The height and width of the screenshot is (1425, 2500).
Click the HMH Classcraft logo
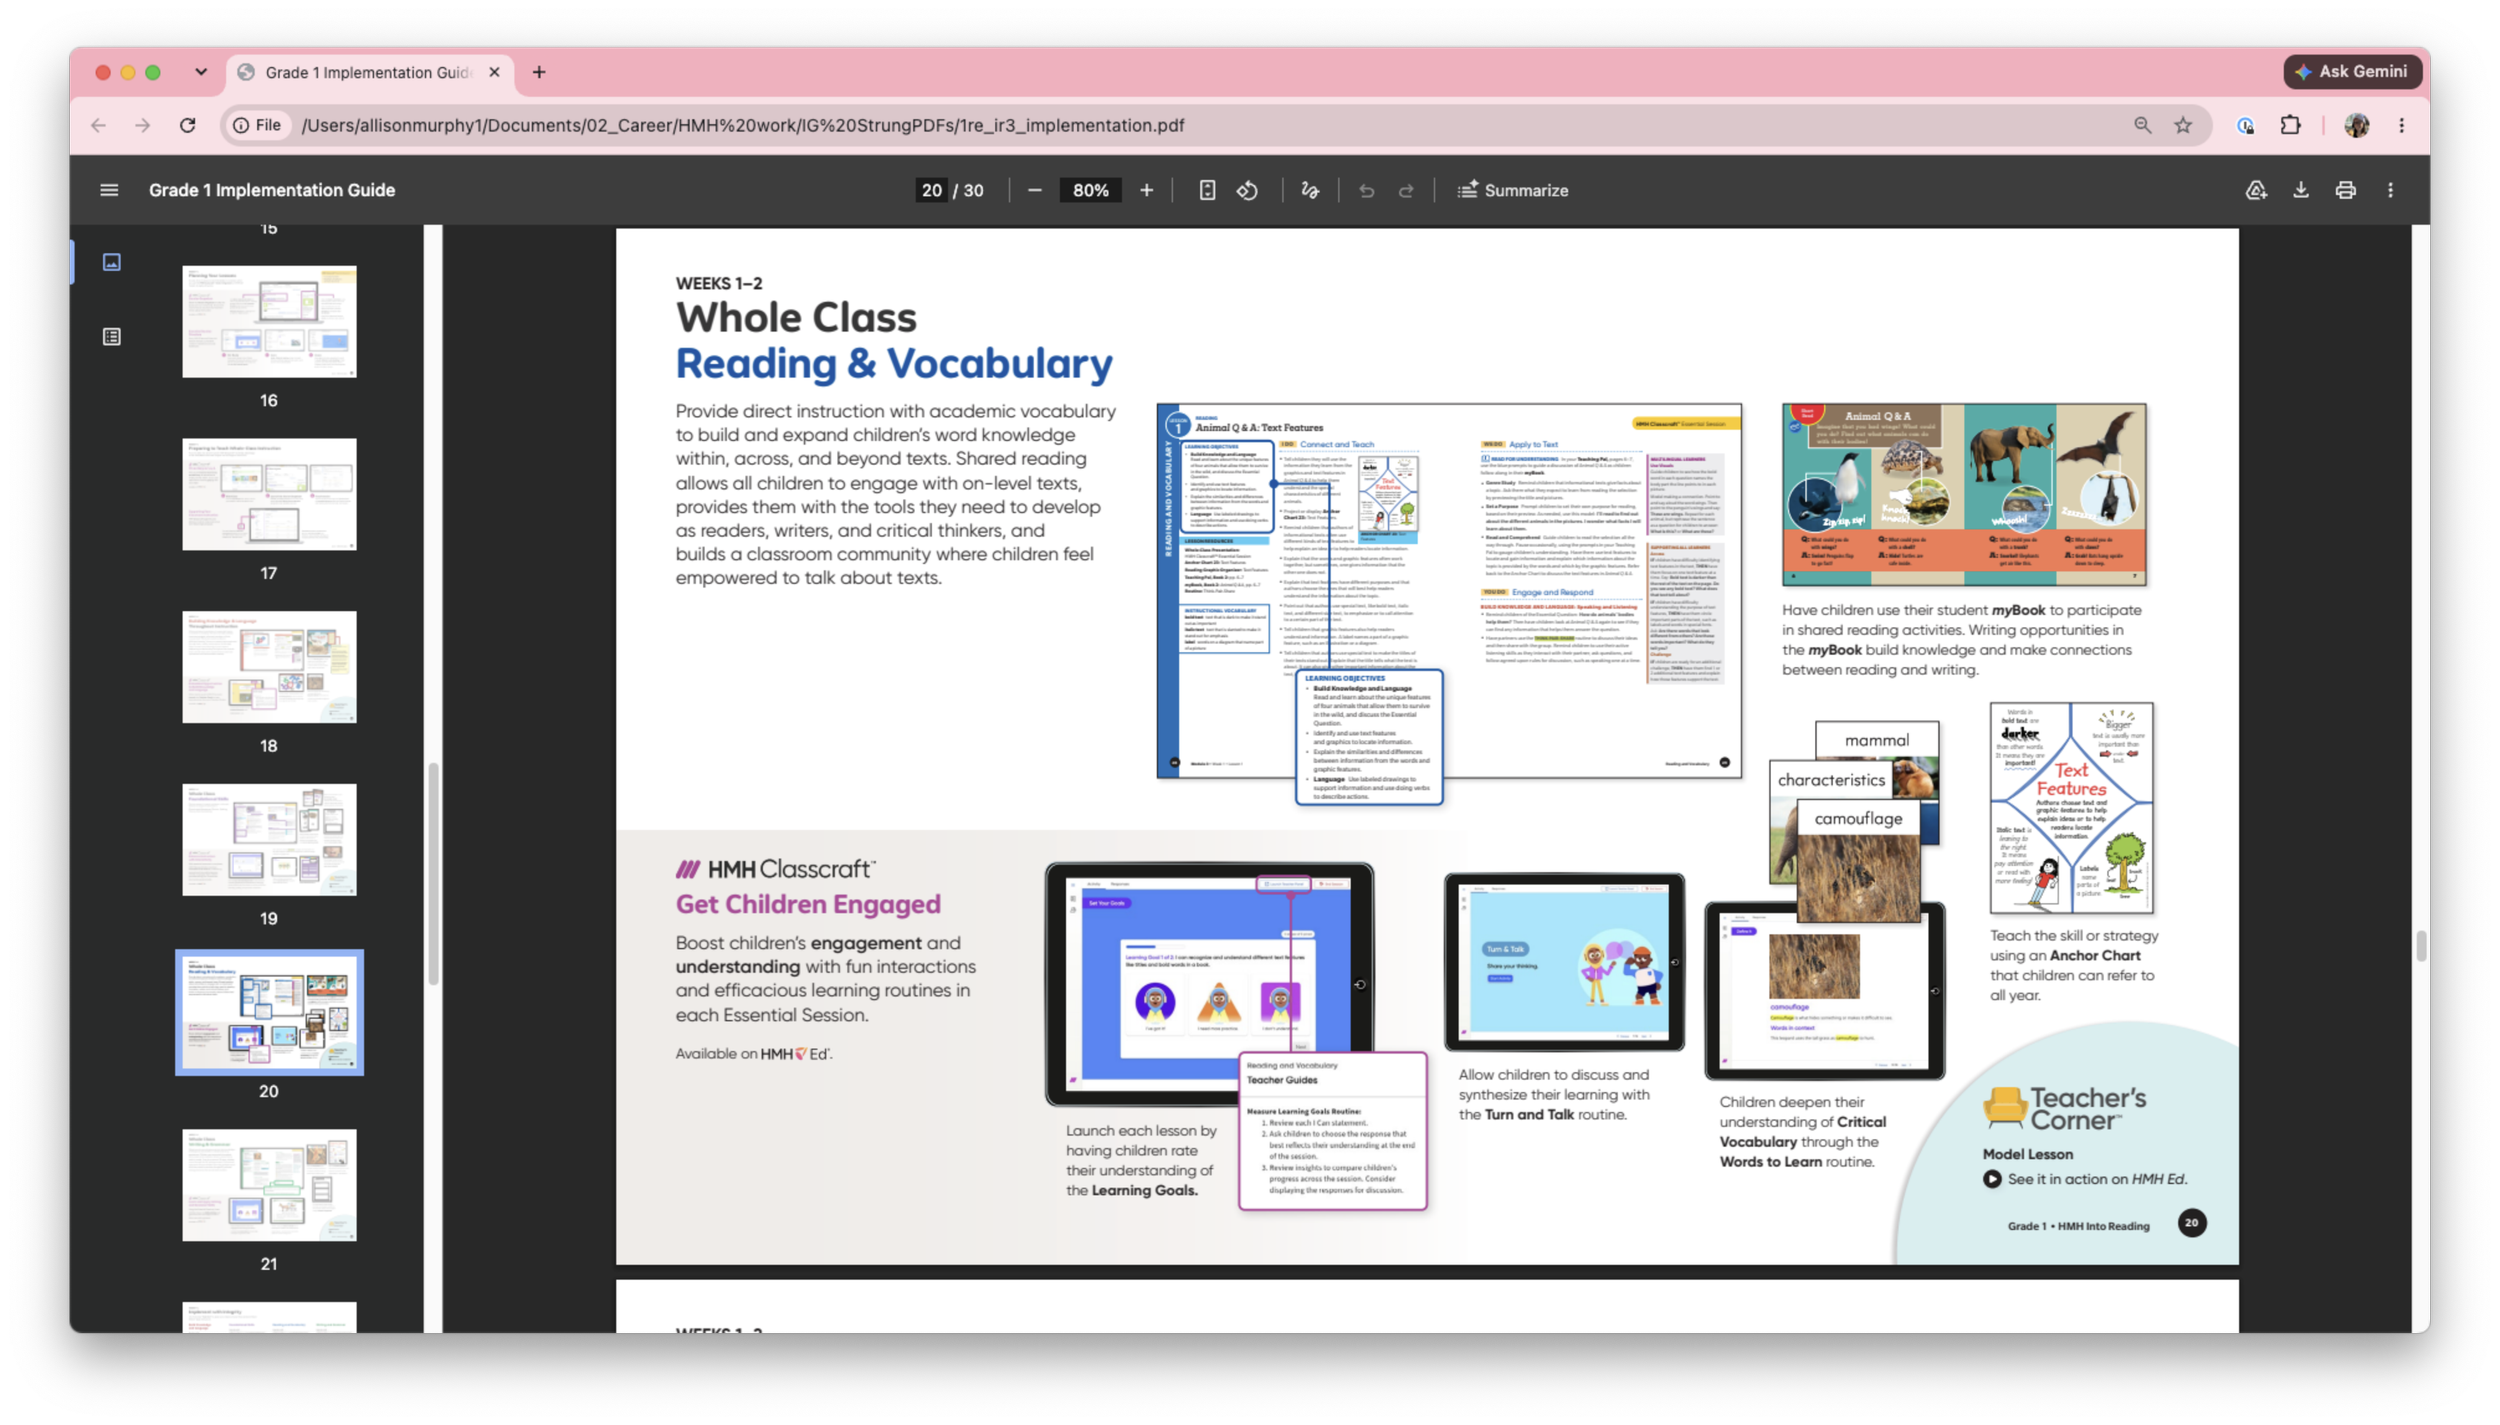(776, 869)
